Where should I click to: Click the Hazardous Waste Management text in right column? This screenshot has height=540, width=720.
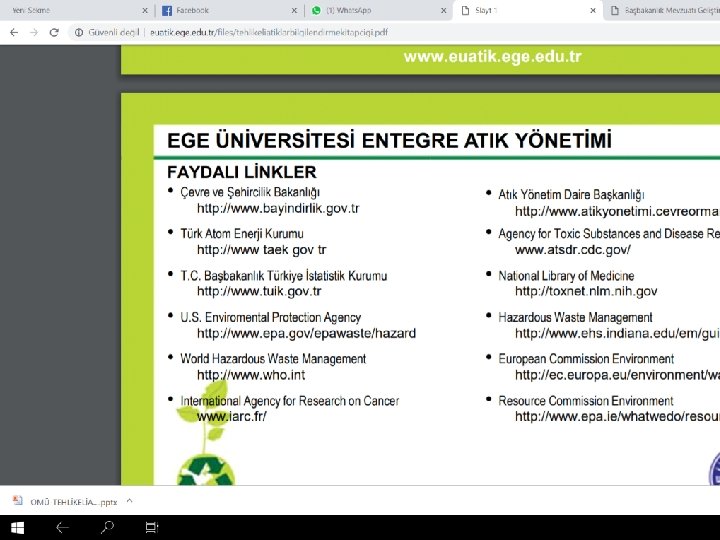(x=575, y=317)
